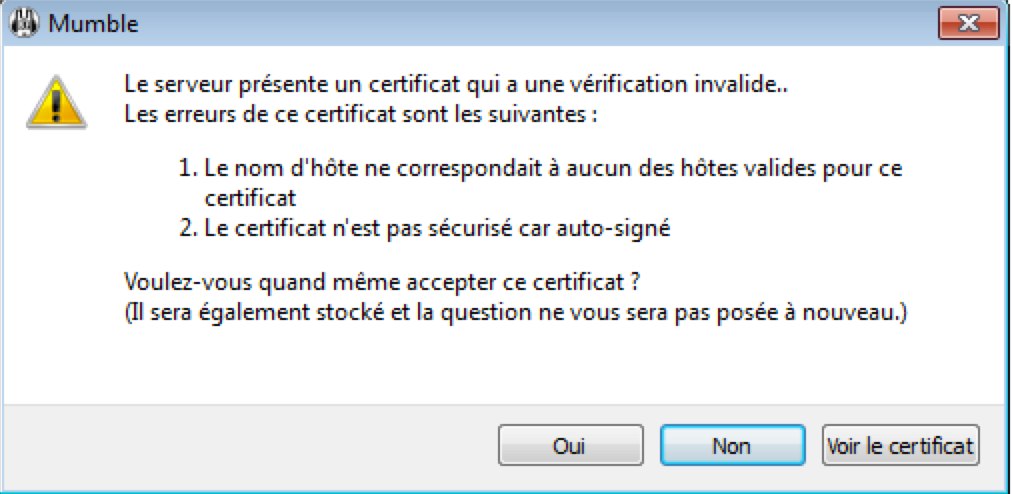Reject the certificate with Non
Image resolution: width=1012 pixels, height=494 pixels.
731,445
